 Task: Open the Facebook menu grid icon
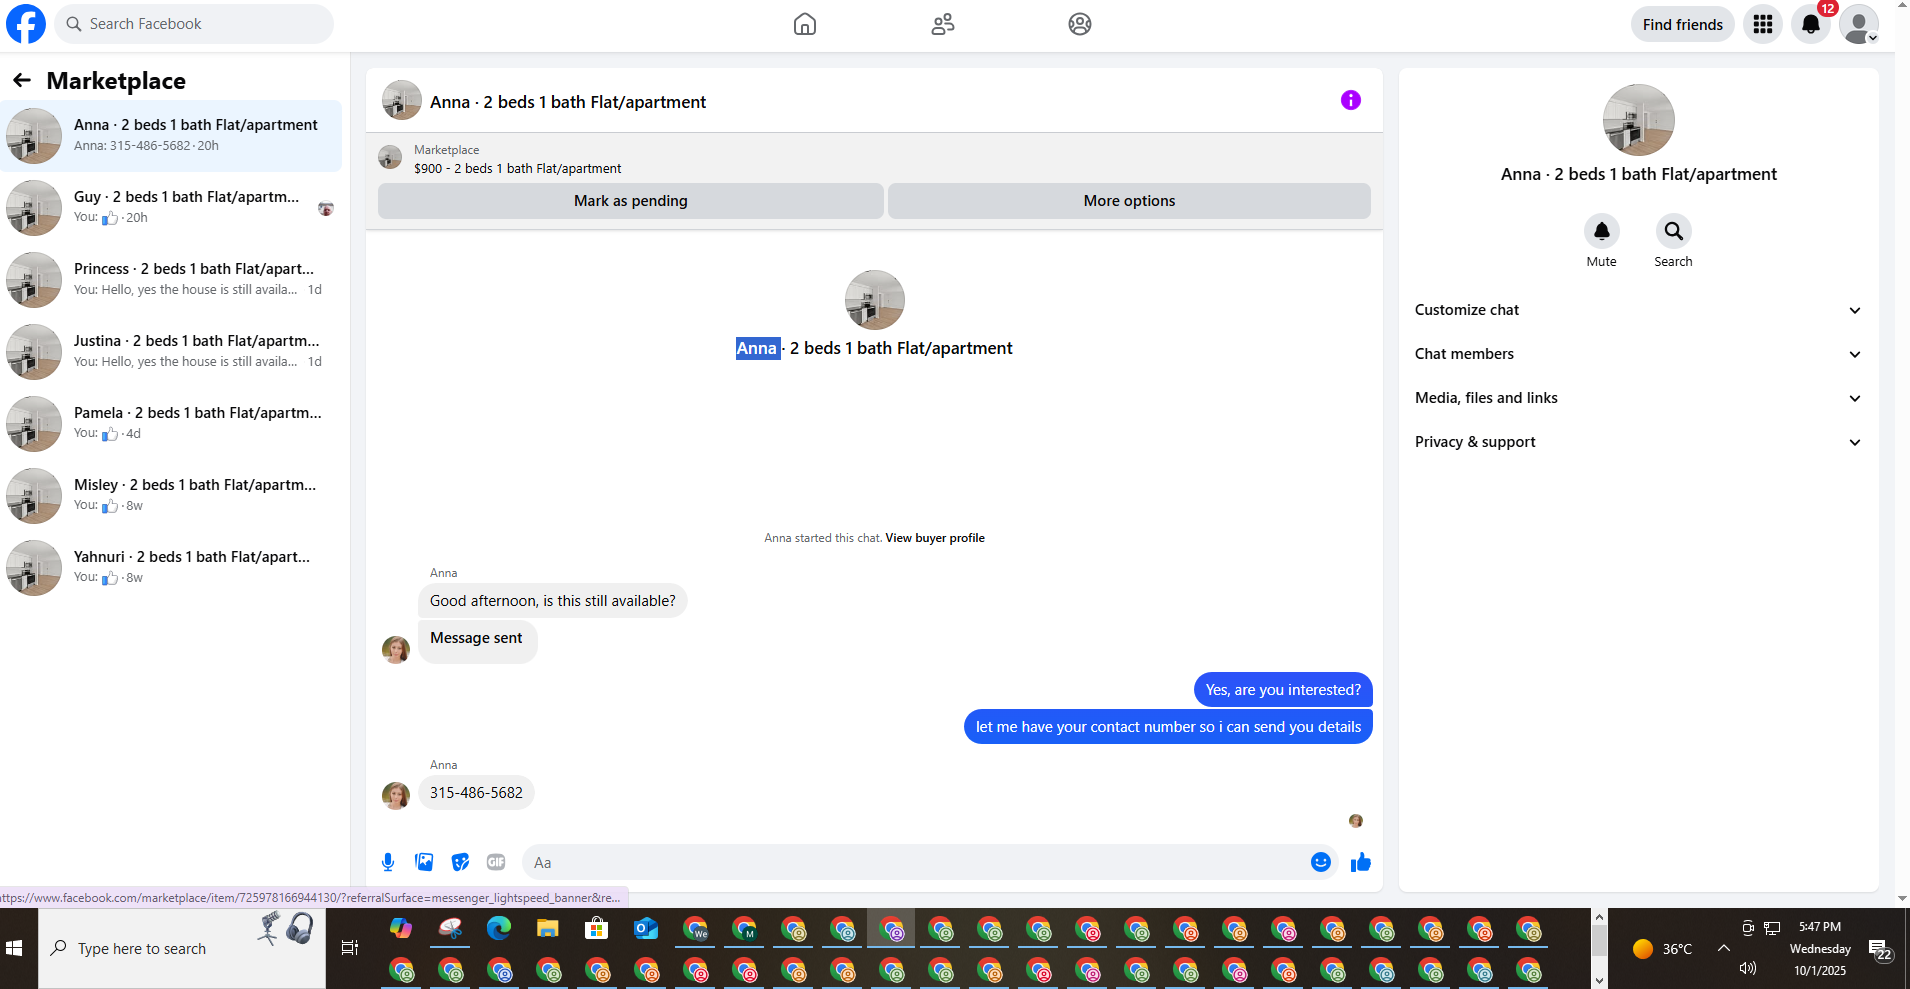[1763, 24]
